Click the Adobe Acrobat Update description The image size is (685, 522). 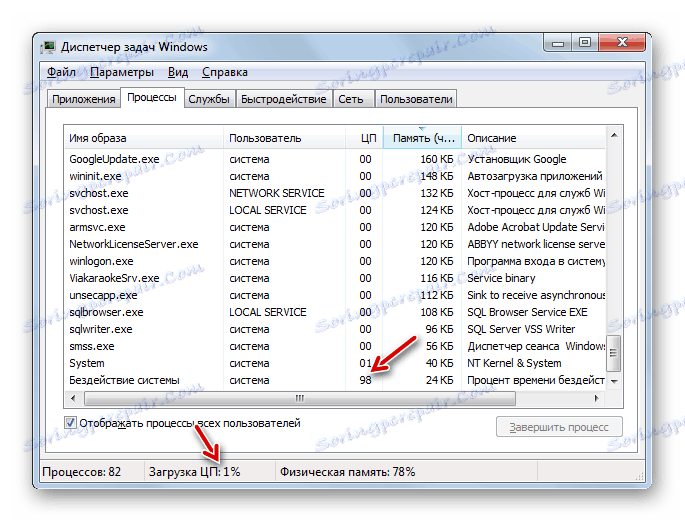click(536, 227)
